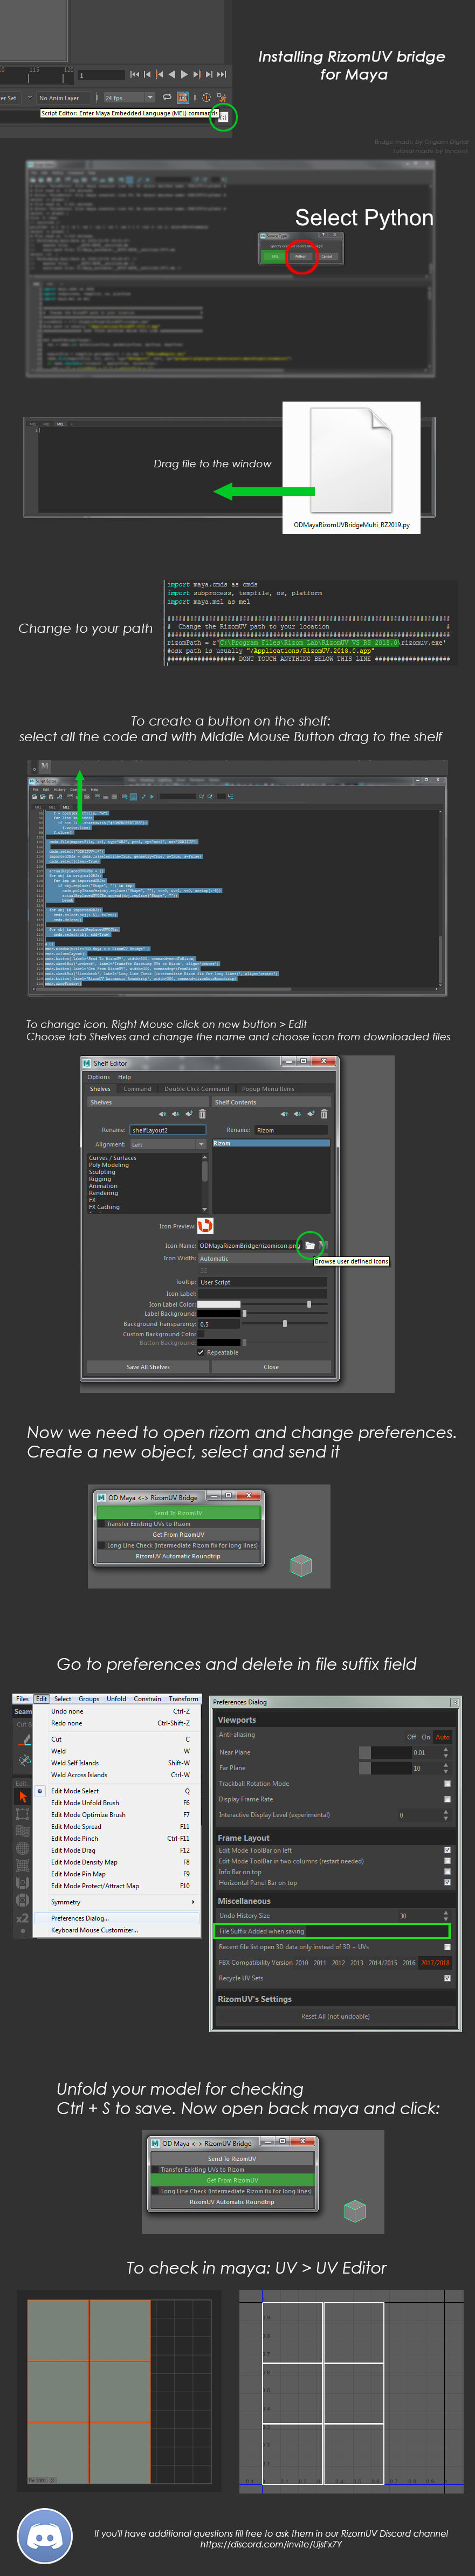Open Help menu in Shelf Editor
Screen dimensions: 475x2576
(125, 1077)
